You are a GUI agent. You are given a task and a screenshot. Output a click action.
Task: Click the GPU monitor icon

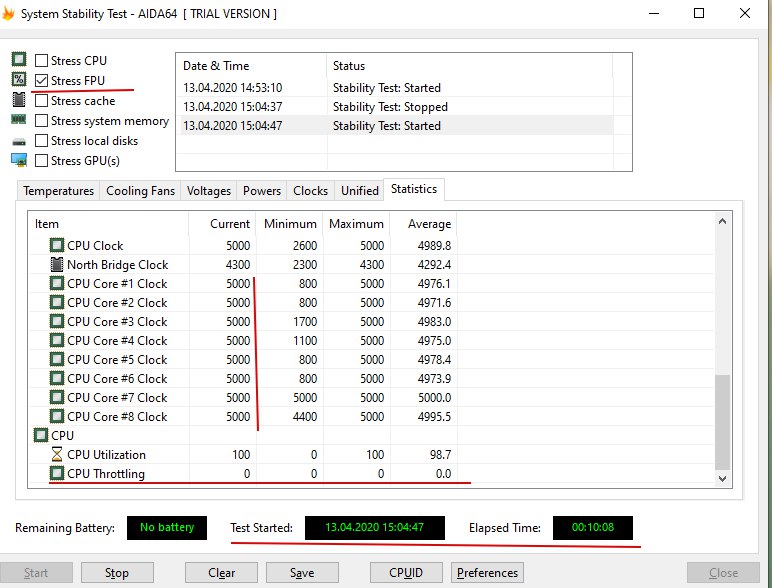[19, 160]
